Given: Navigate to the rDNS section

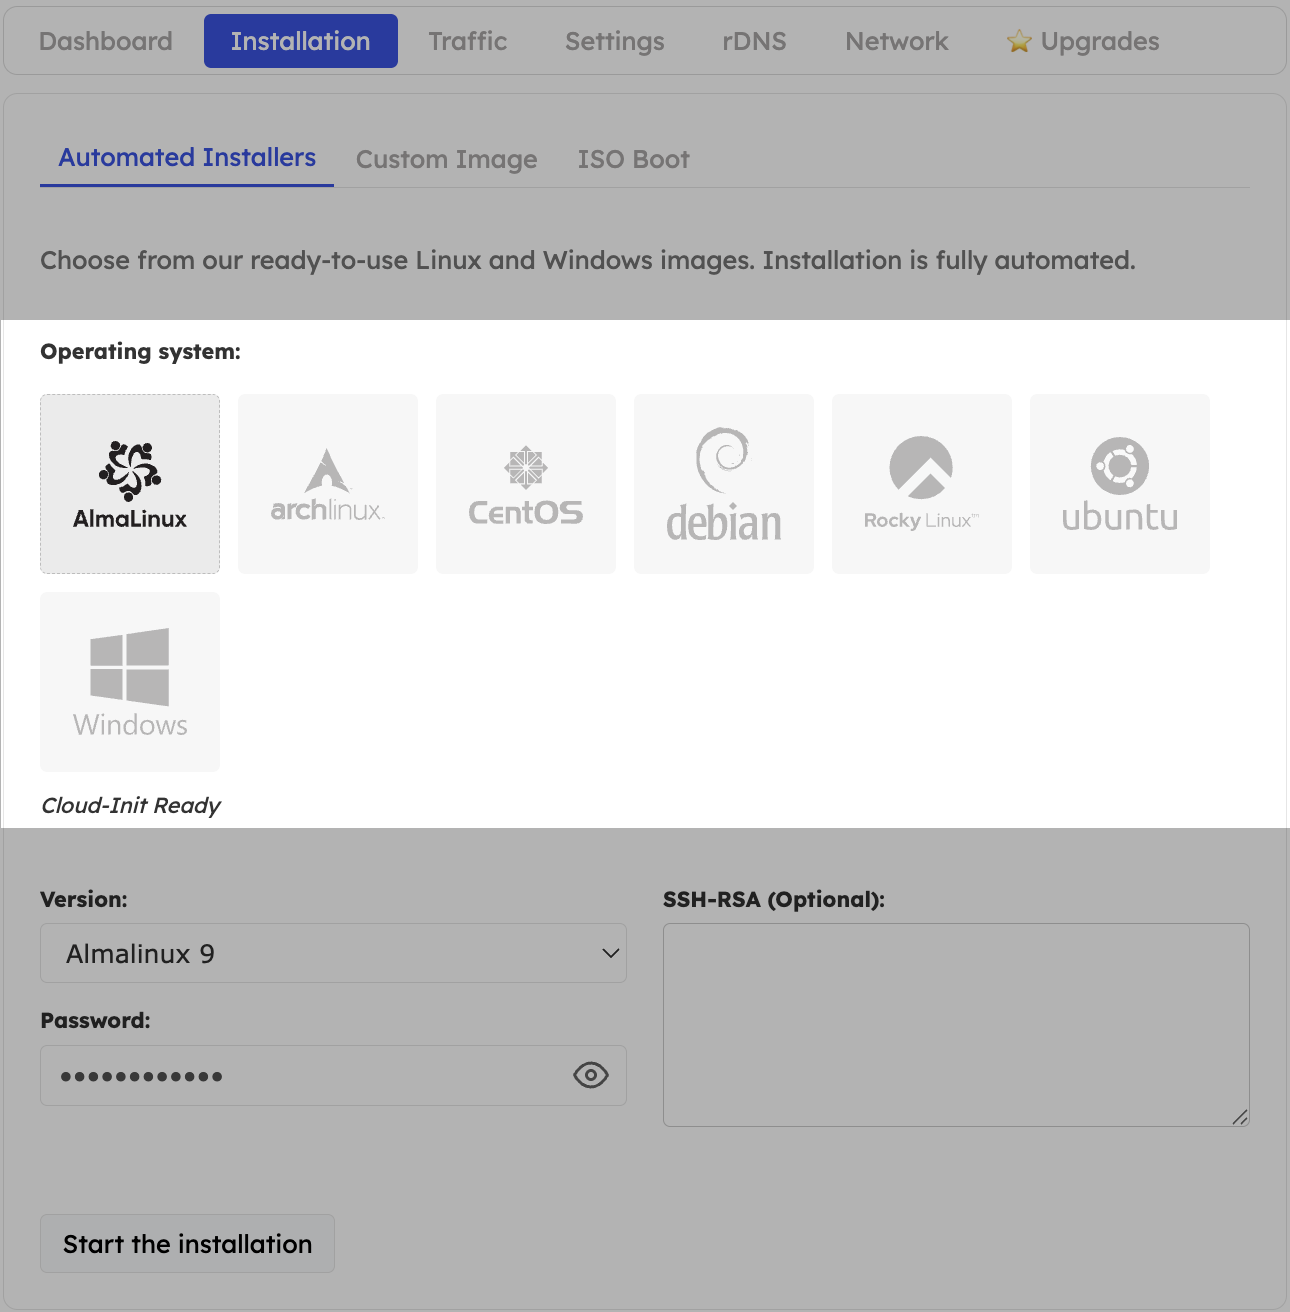Looking at the screenshot, I should point(753,41).
